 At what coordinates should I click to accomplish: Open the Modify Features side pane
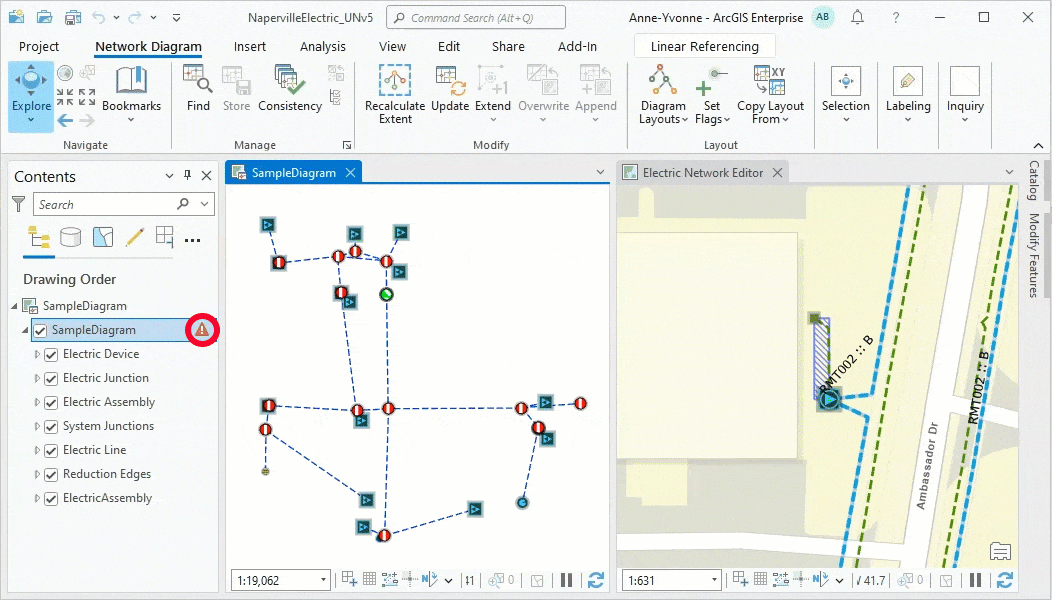(x=1034, y=255)
